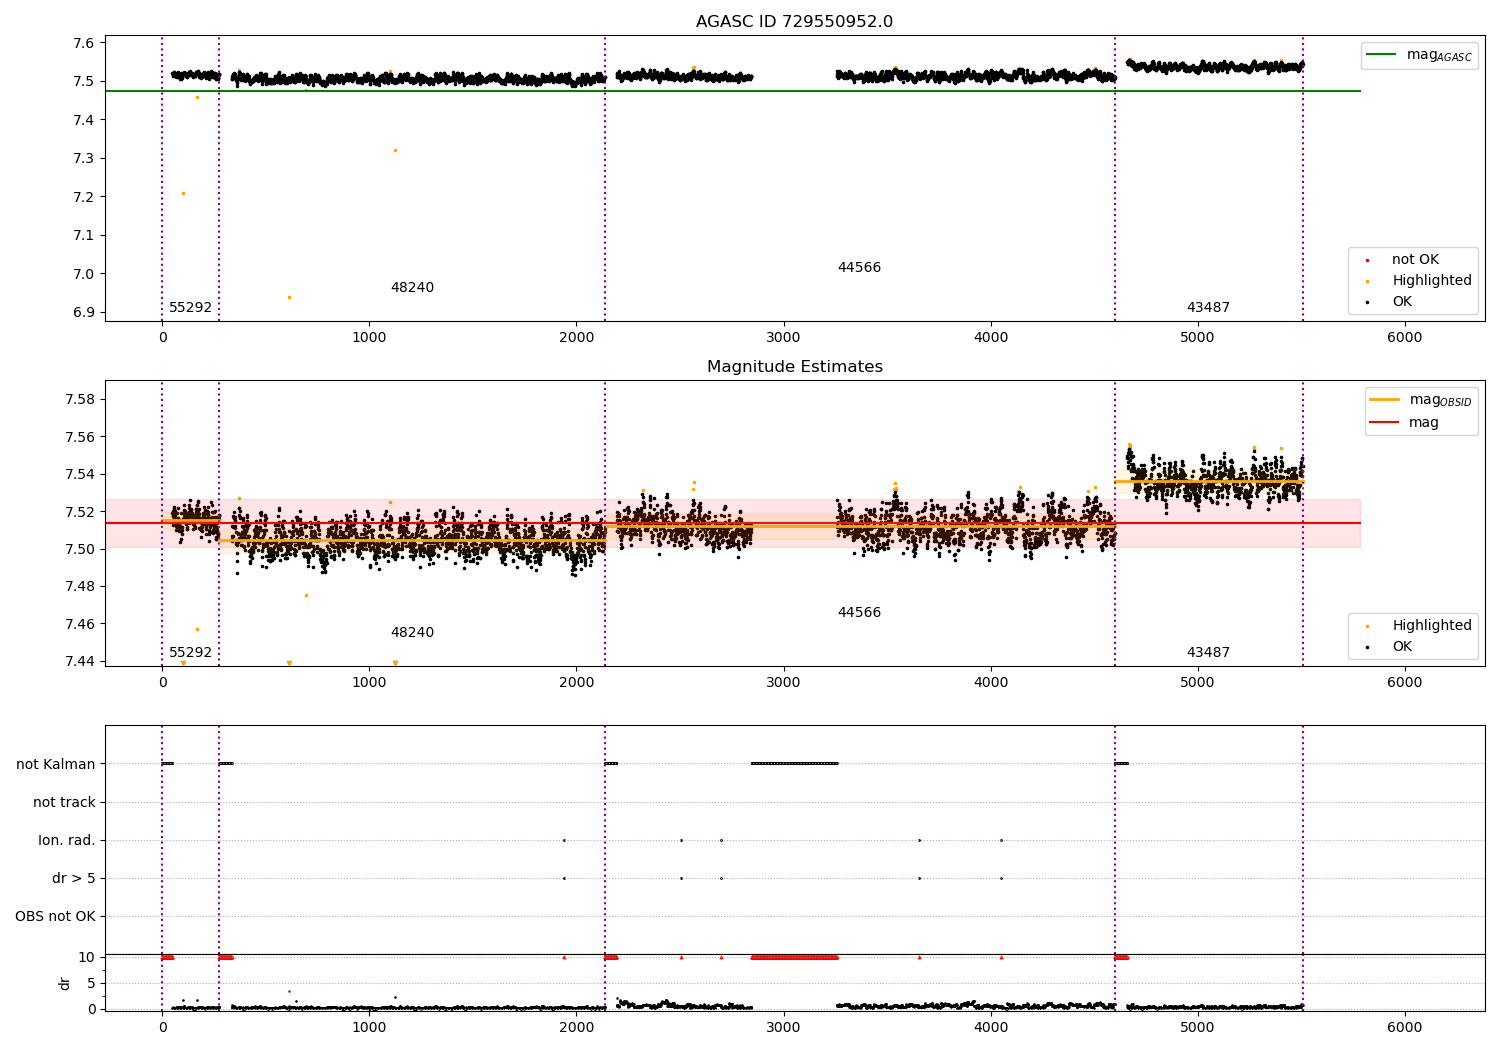Click the 'Magnitude Estimates' panel title
1500x1050 pixels.
click(794, 367)
